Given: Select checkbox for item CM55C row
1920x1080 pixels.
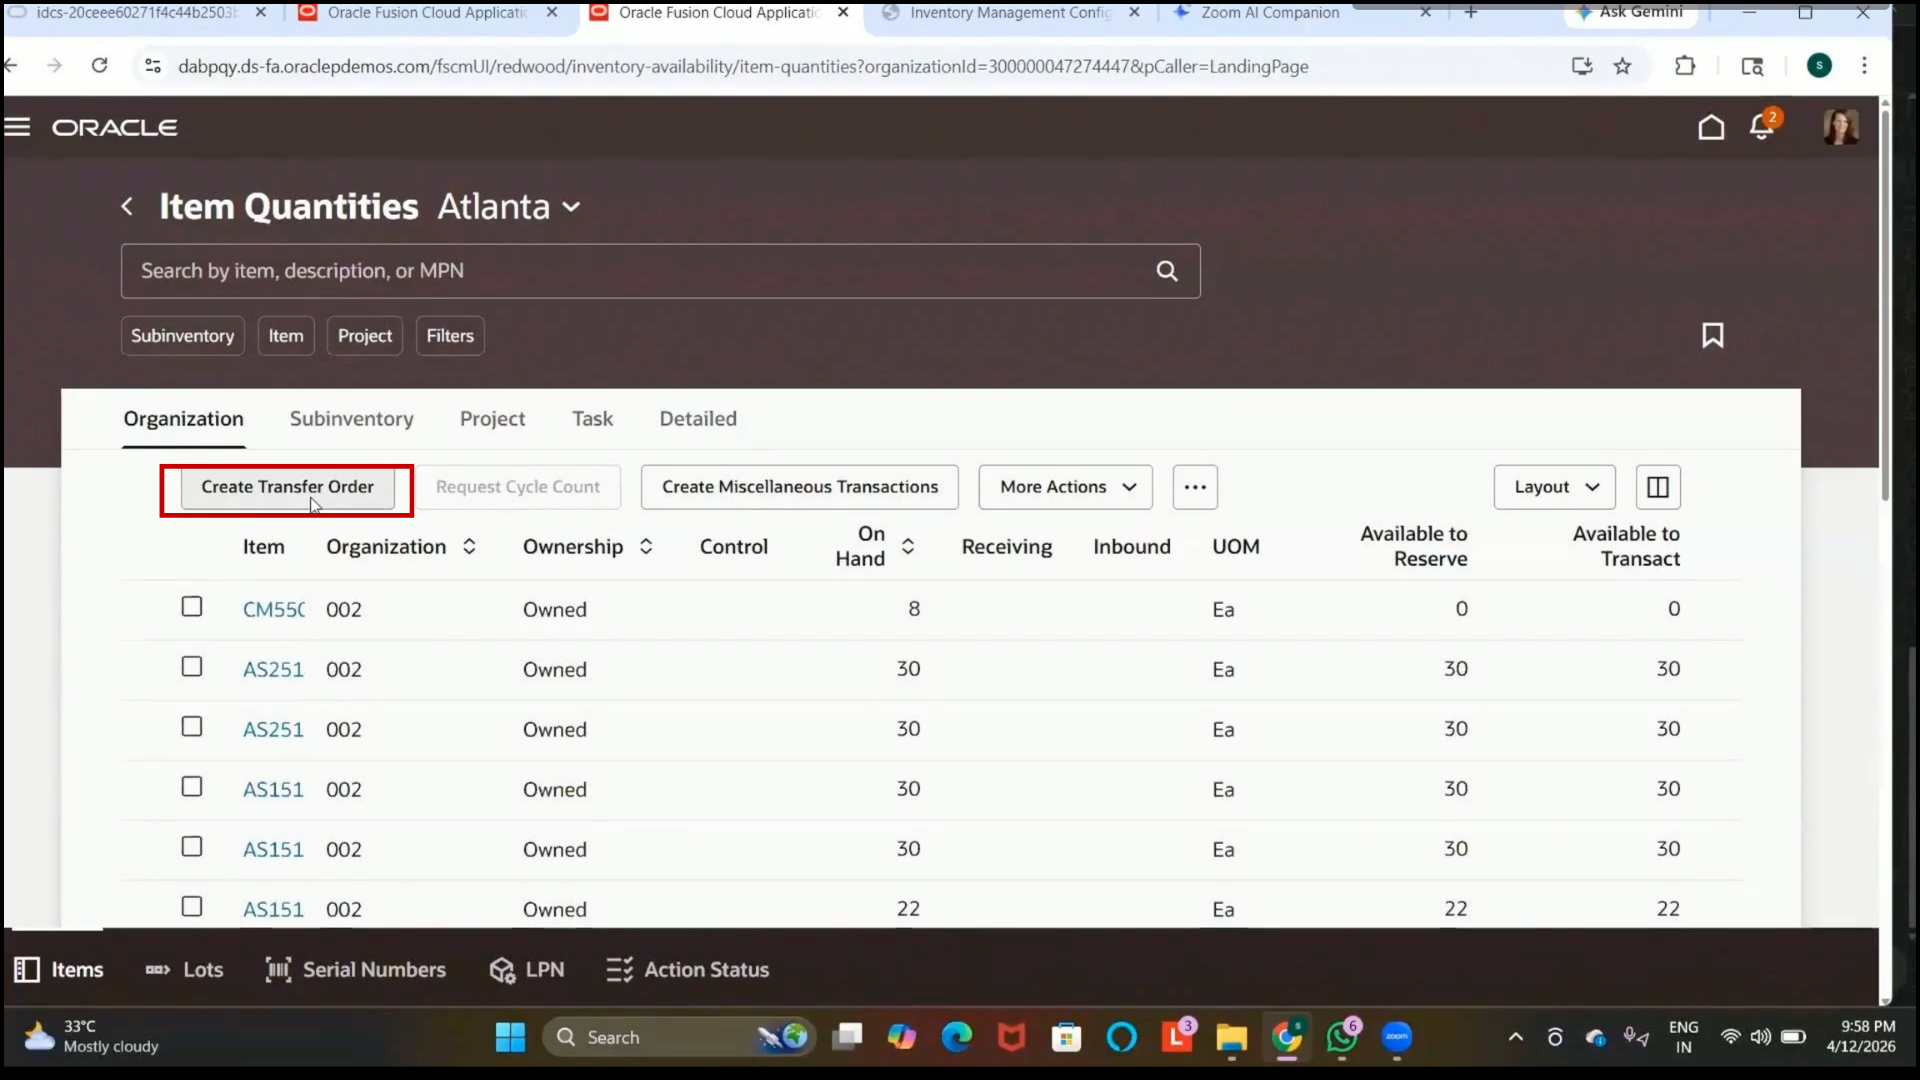Looking at the screenshot, I should (x=192, y=607).
